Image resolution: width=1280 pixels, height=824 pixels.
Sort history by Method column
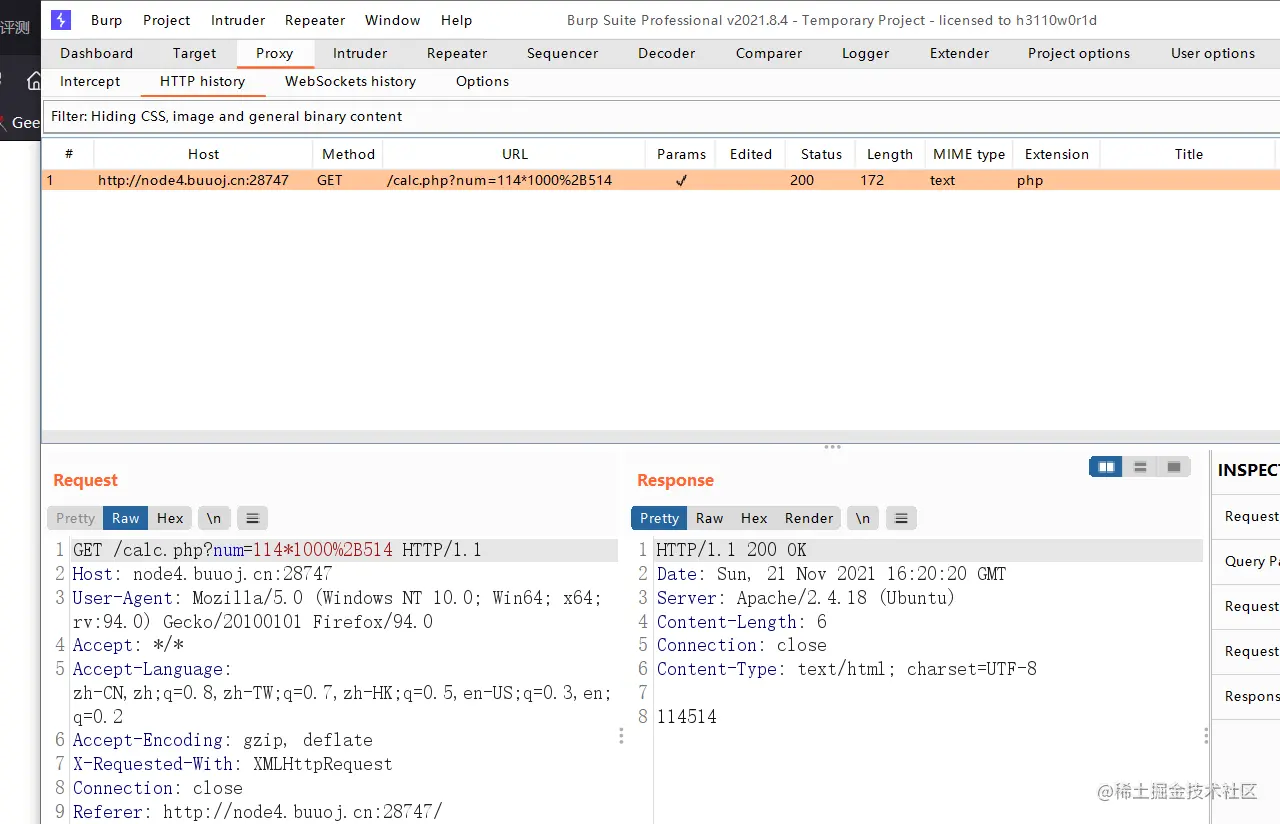click(348, 154)
